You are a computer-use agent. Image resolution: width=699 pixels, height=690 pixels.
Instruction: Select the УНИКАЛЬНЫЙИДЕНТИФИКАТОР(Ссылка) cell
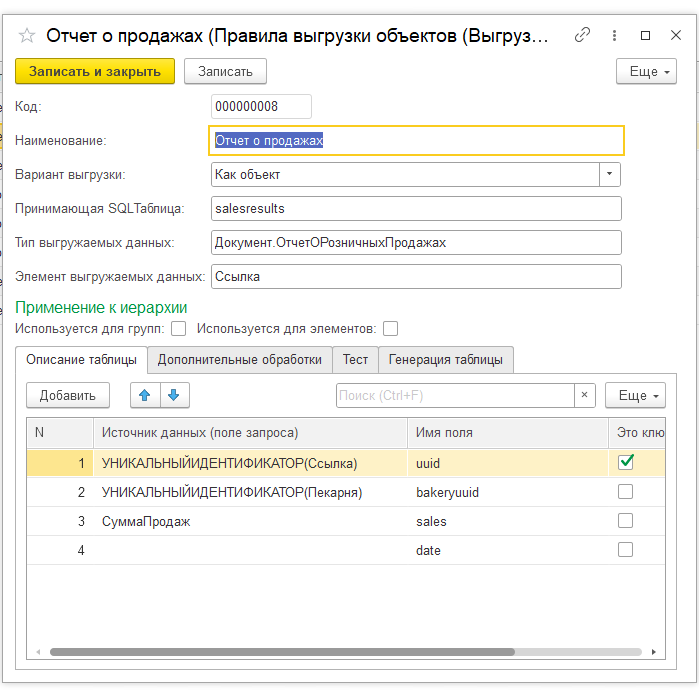(x=251, y=463)
